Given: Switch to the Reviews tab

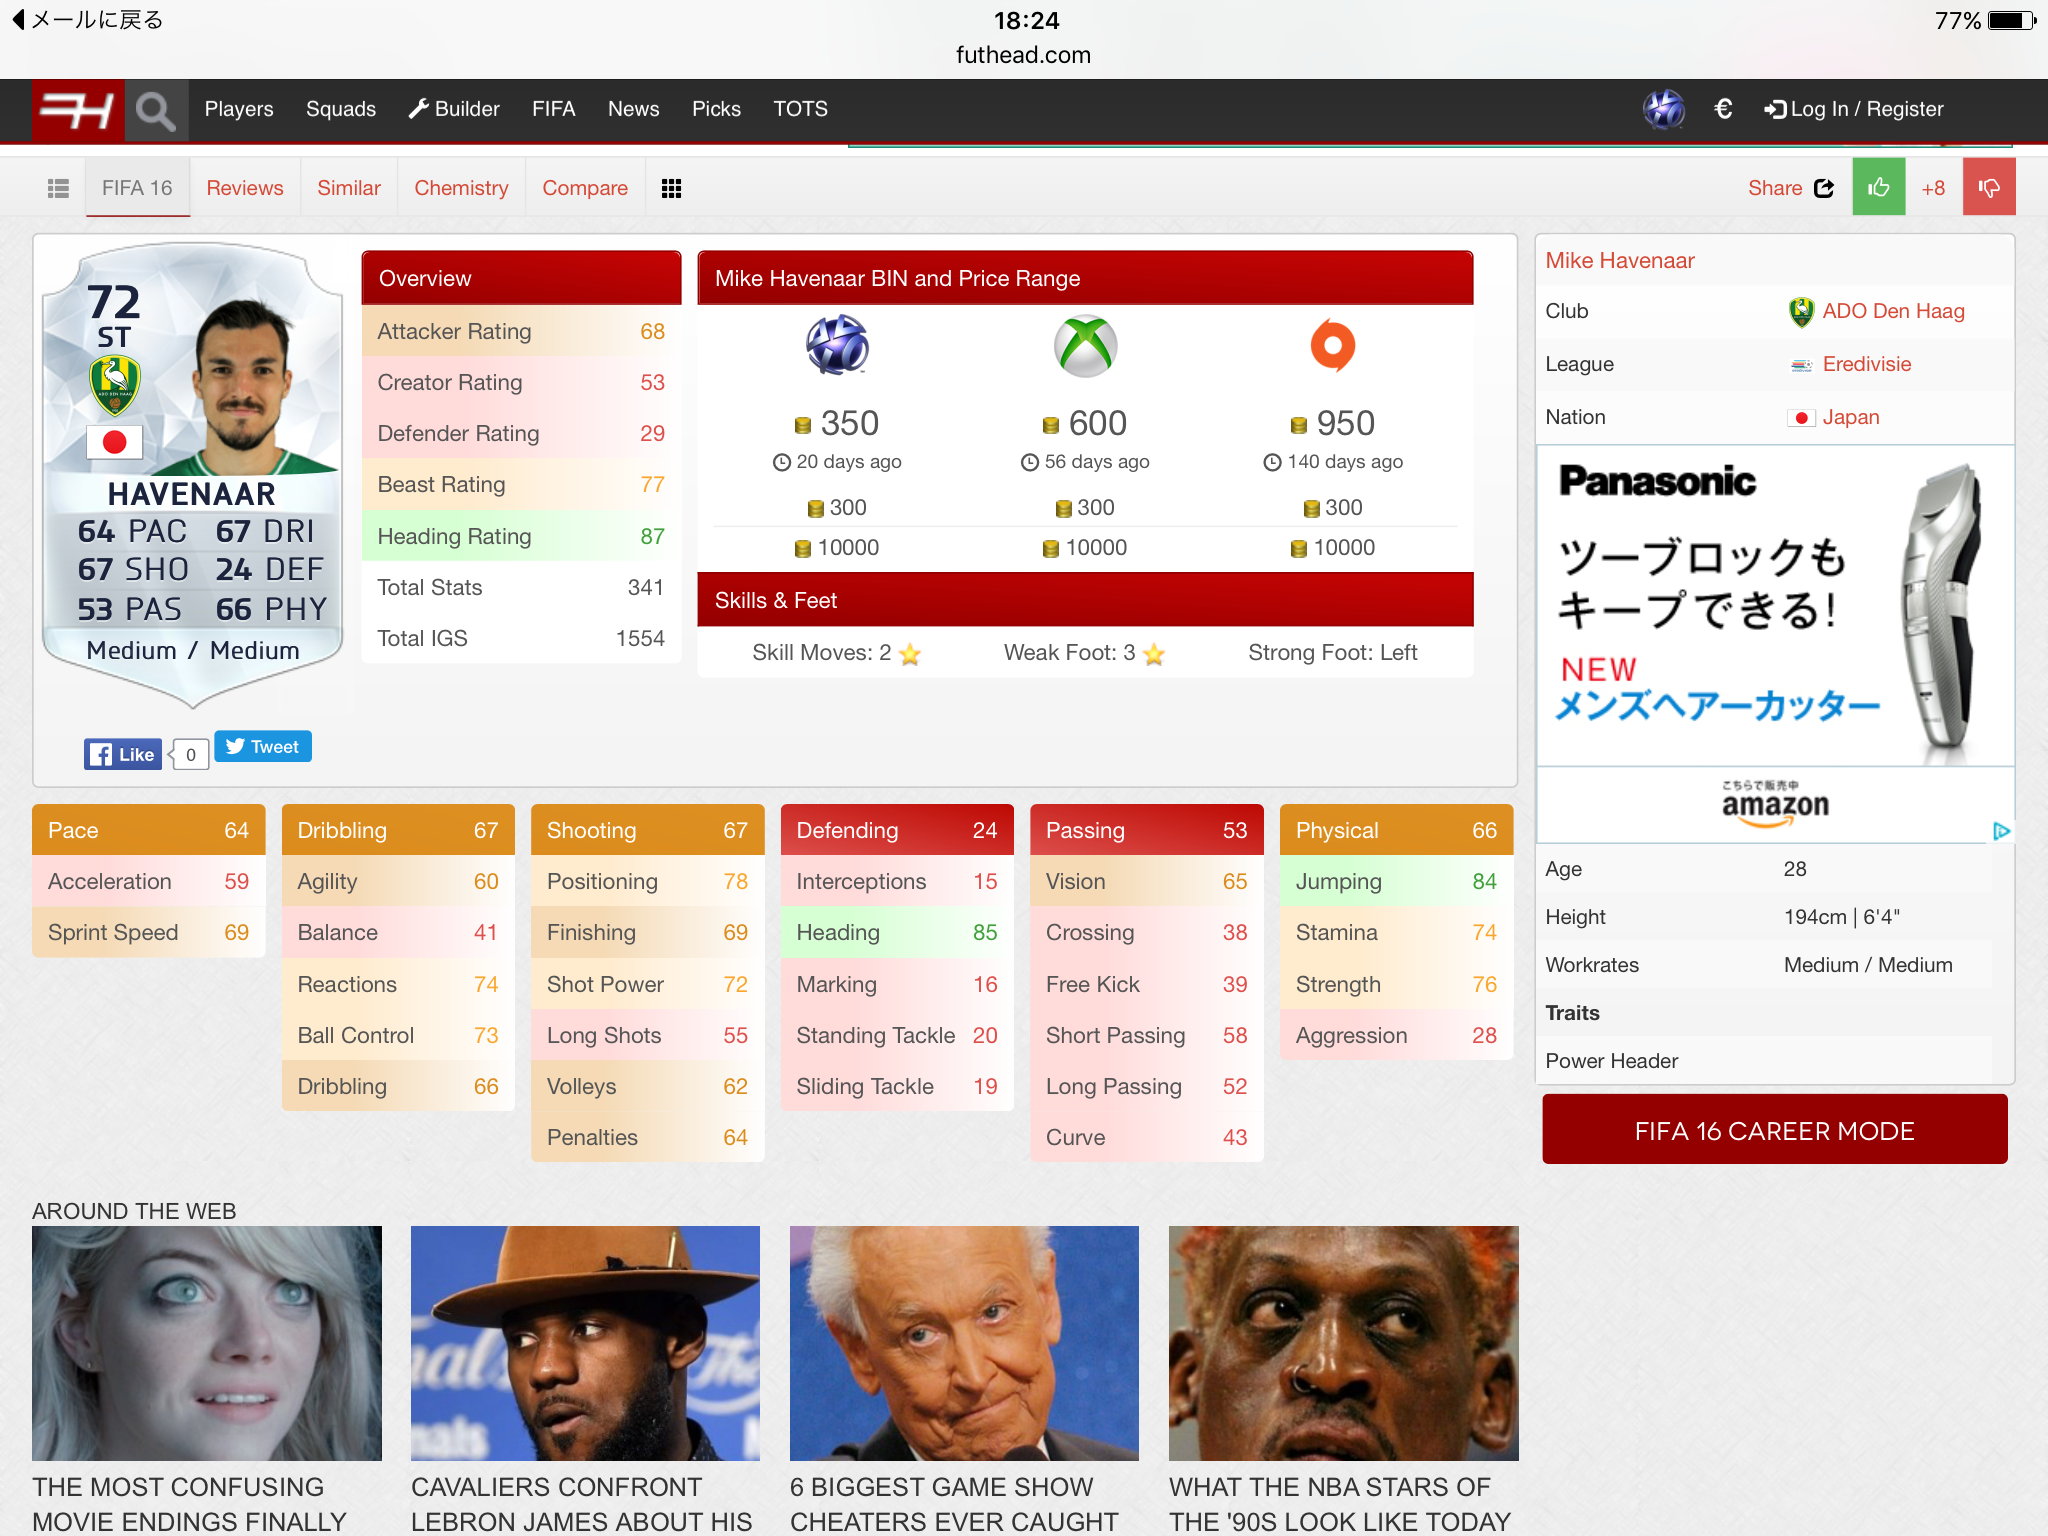Looking at the screenshot, I should tap(245, 188).
